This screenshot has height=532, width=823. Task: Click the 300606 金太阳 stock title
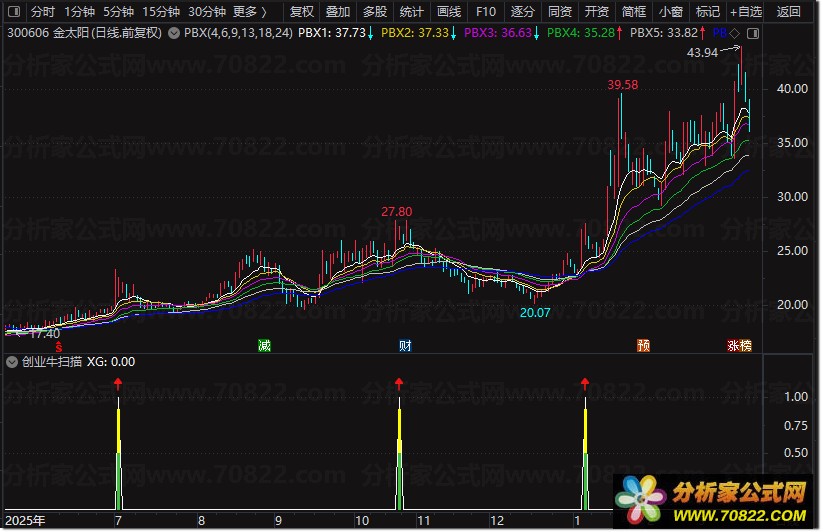84,33
